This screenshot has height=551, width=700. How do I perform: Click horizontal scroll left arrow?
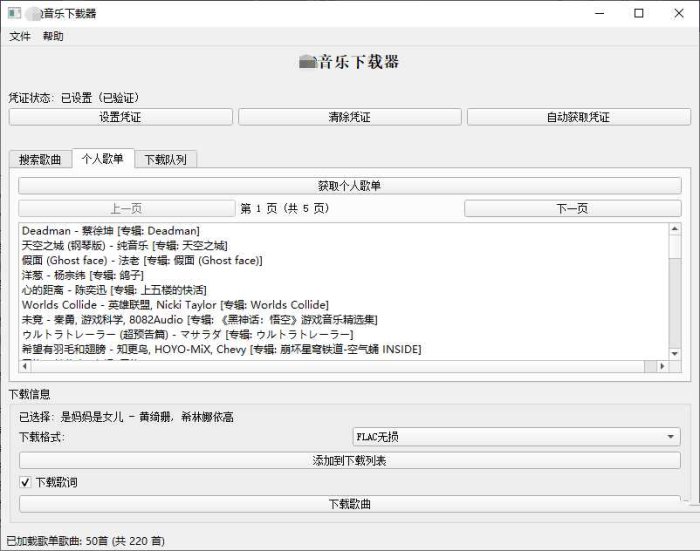click(x=25, y=366)
